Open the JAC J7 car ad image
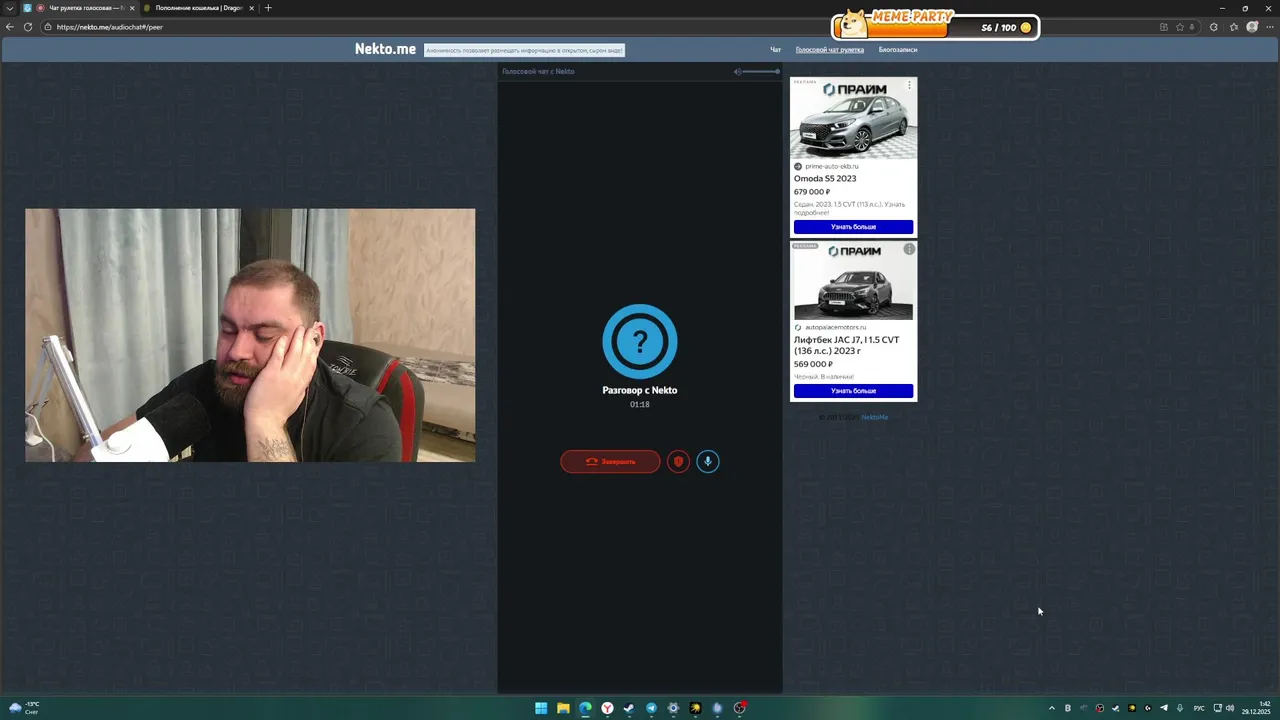 pyautogui.click(x=853, y=281)
